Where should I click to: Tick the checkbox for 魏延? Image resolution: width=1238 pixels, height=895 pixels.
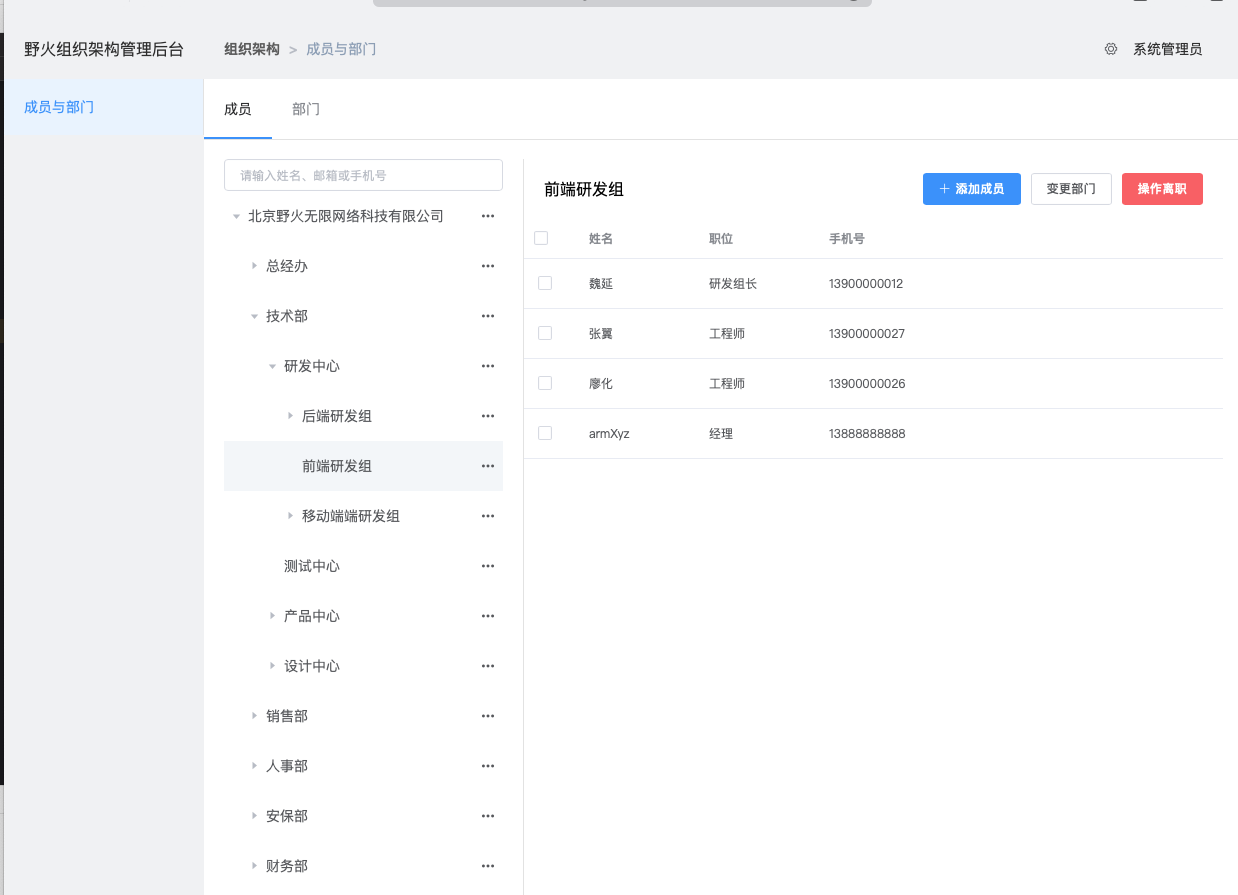click(545, 283)
